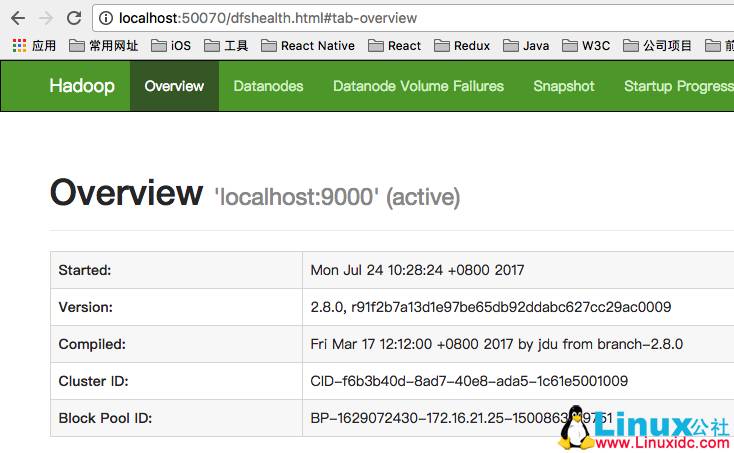Click the Block Pool ID: label cell
Viewport: 734px width, 453px height.
[176, 418]
